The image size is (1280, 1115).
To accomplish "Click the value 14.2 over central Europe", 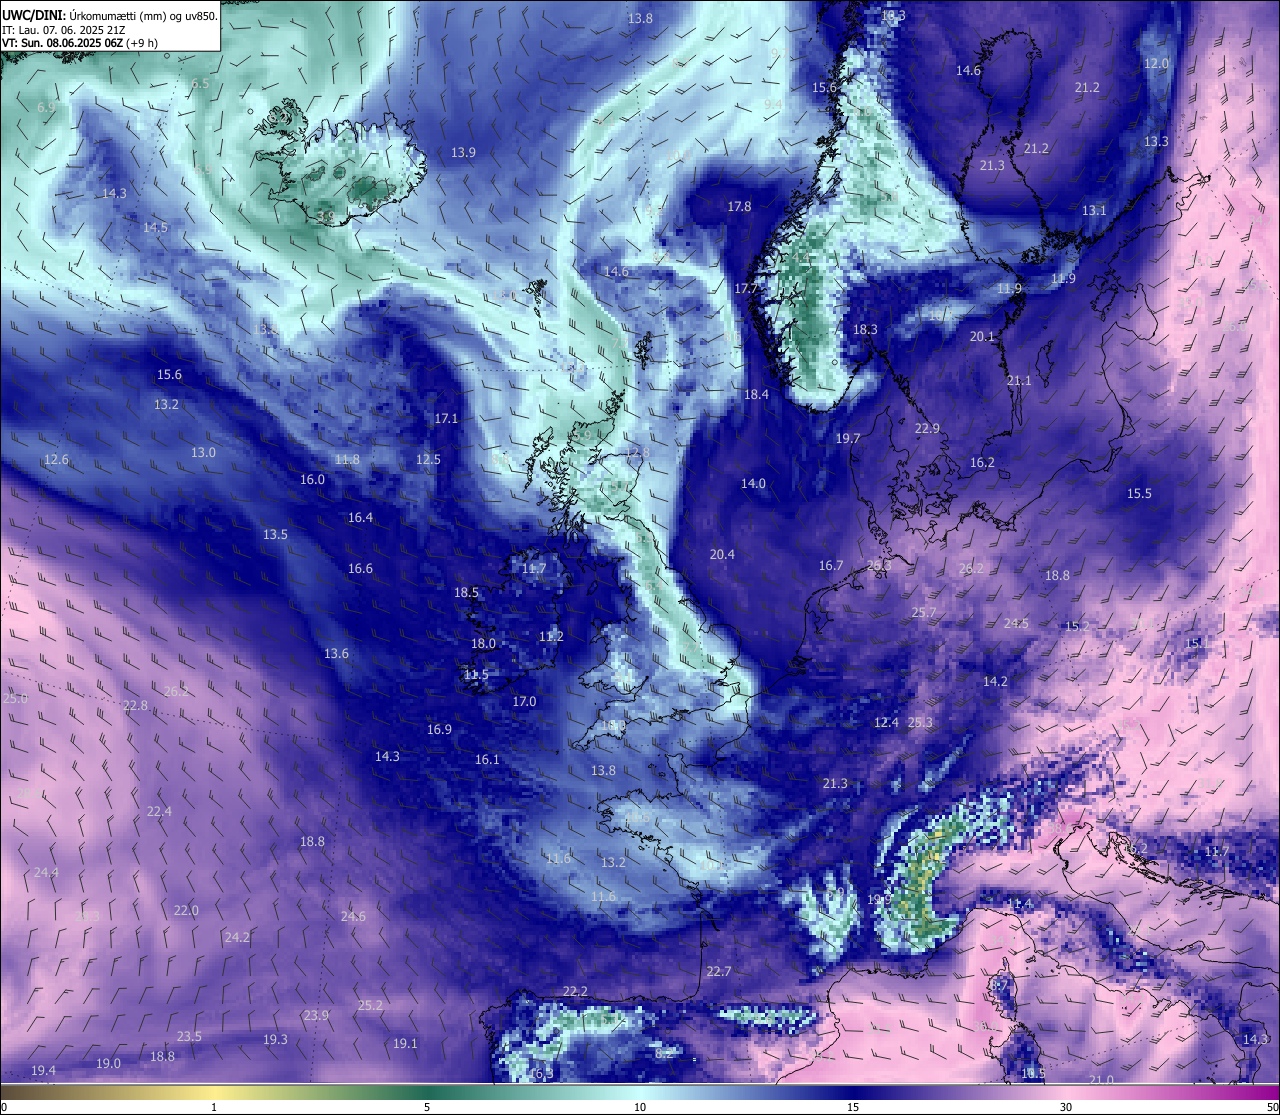I will coord(995,682).
